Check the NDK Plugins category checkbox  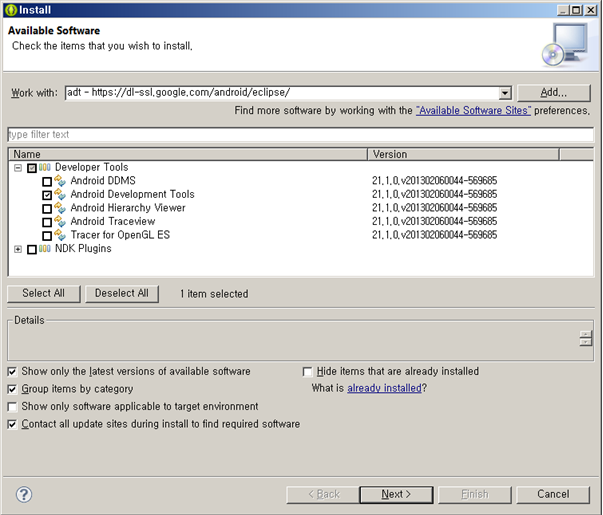pos(32,250)
